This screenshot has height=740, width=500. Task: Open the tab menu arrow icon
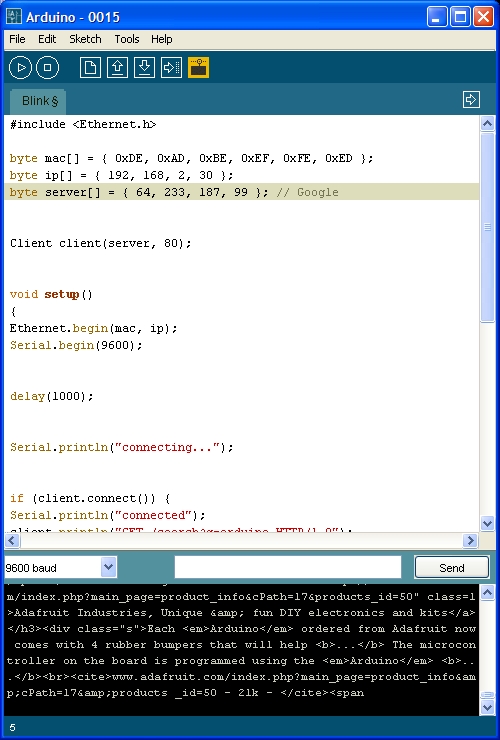(471, 100)
